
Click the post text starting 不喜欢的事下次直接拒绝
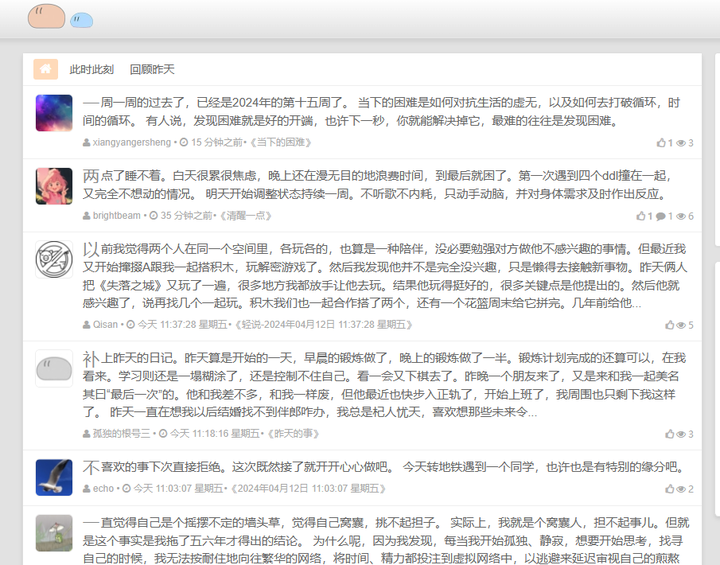pyautogui.click(x=383, y=467)
